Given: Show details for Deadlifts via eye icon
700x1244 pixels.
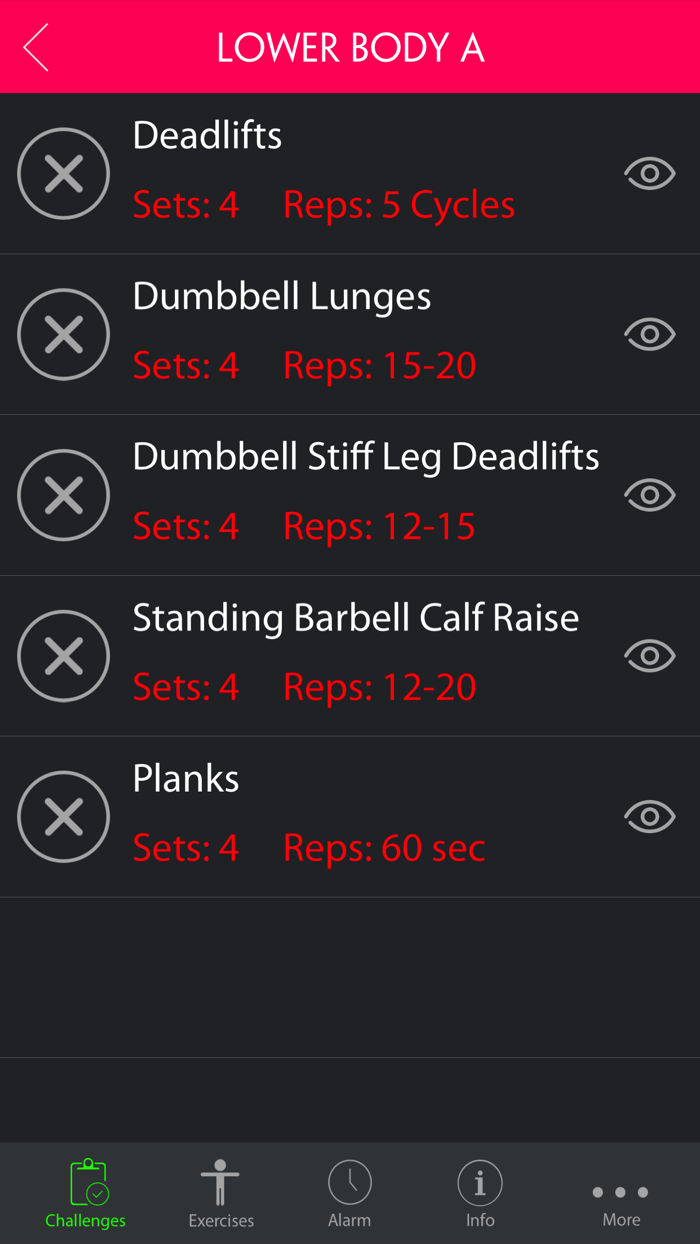Looking at the screenshot, I should (x=649, y=173).
